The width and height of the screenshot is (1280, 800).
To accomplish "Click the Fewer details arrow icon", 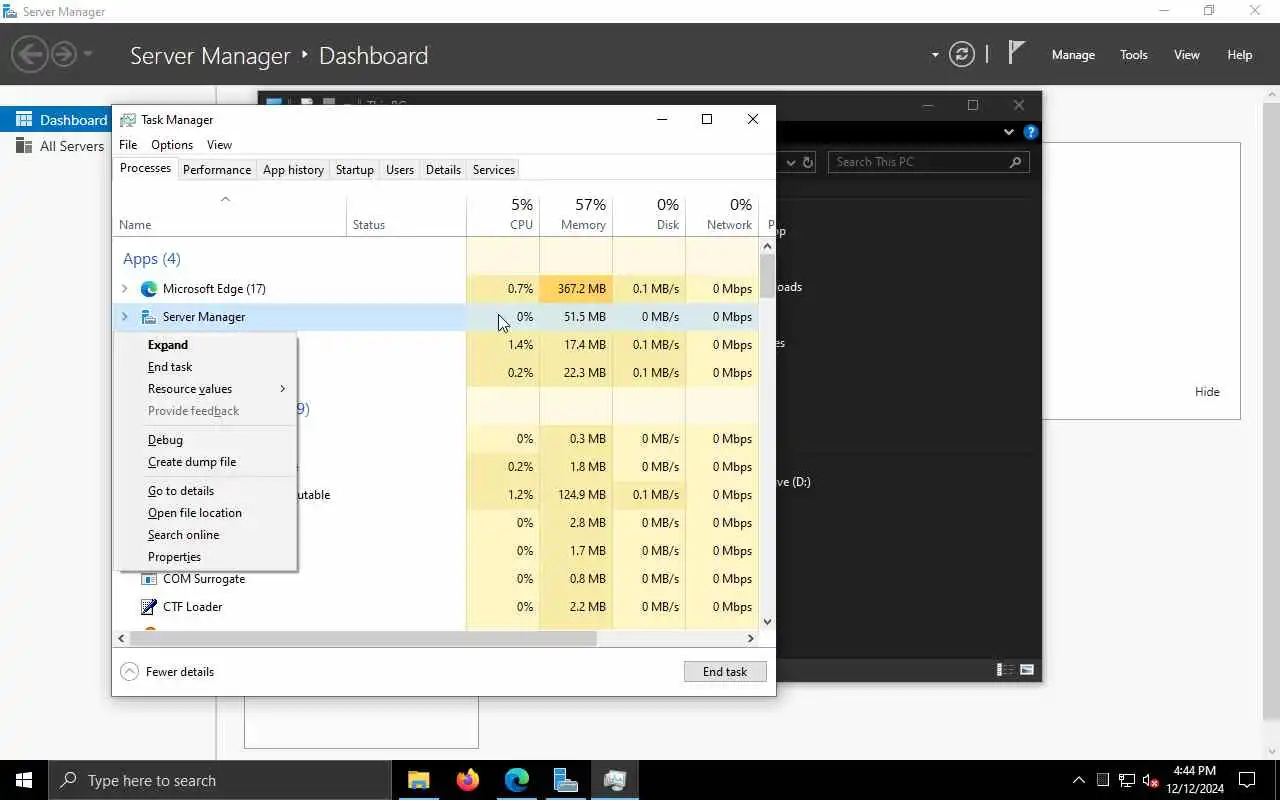I will point(130,672).
